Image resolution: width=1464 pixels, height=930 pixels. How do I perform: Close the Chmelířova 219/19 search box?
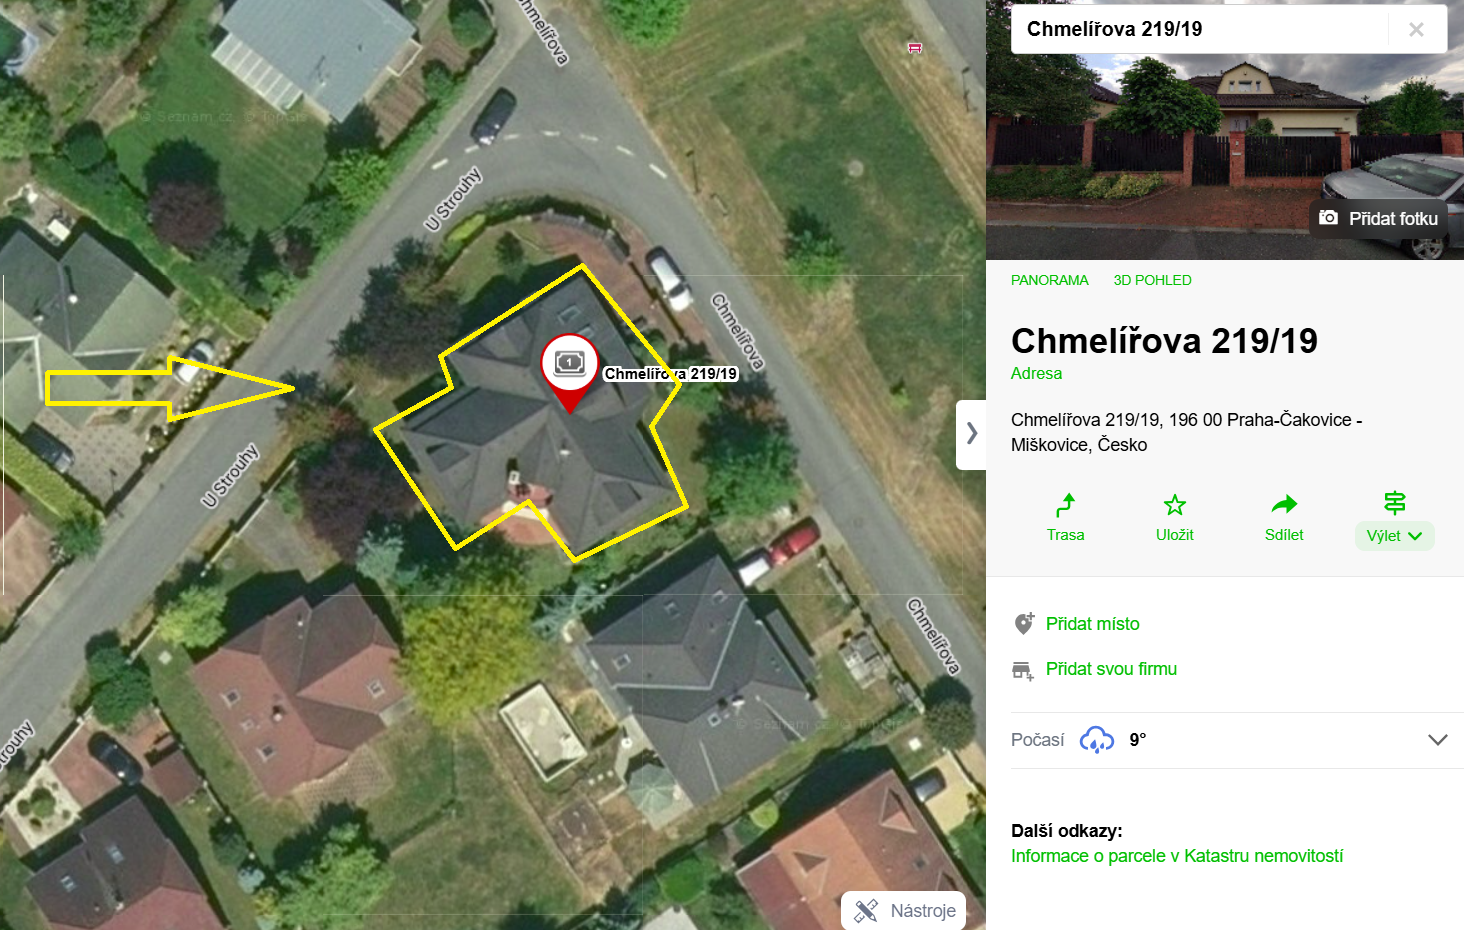click(1416, 30)
